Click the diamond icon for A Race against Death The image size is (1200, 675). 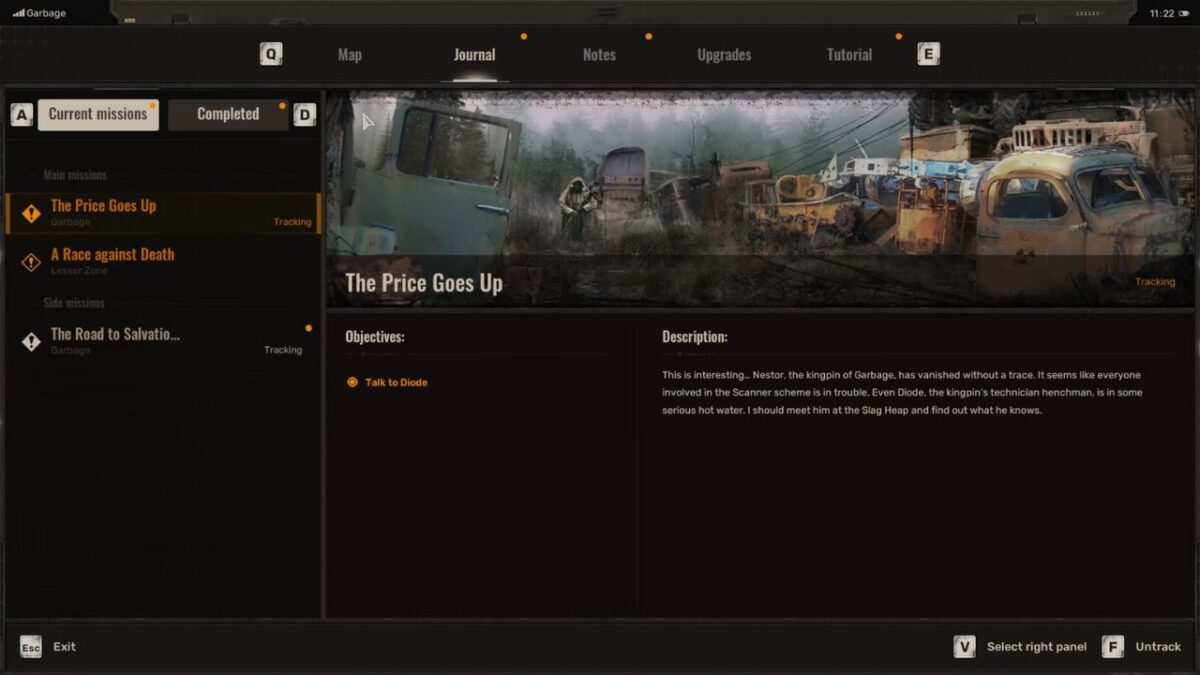click(x=31, y=261)
